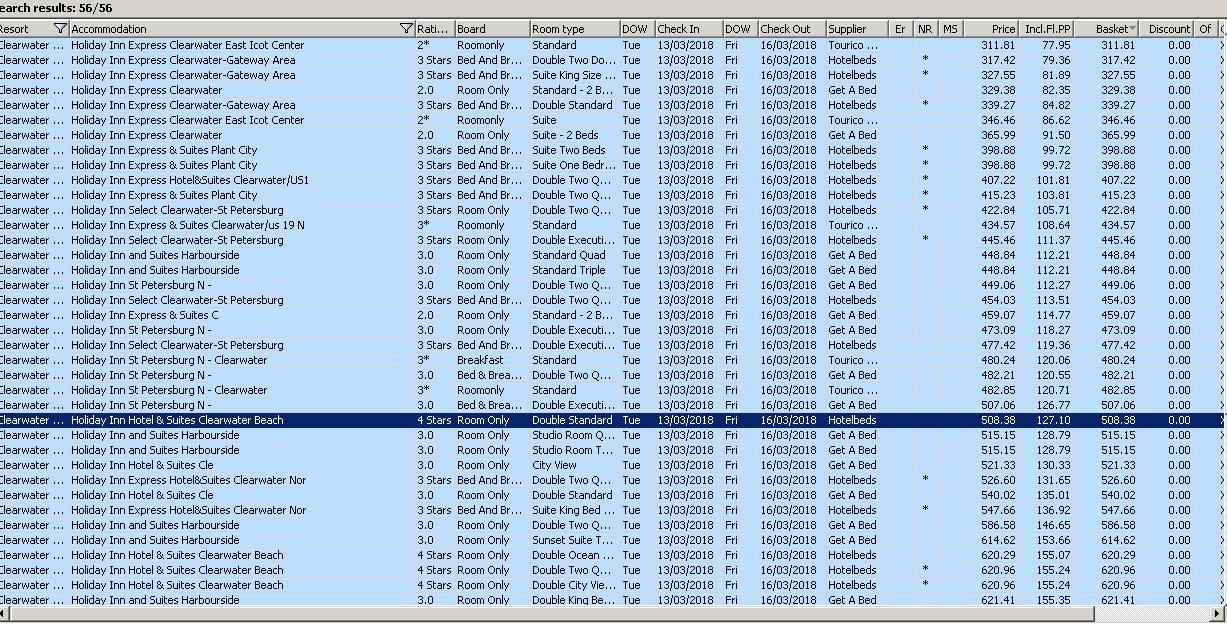
Task: Sort by the Supplier column header
Action: tap(857, 29)
